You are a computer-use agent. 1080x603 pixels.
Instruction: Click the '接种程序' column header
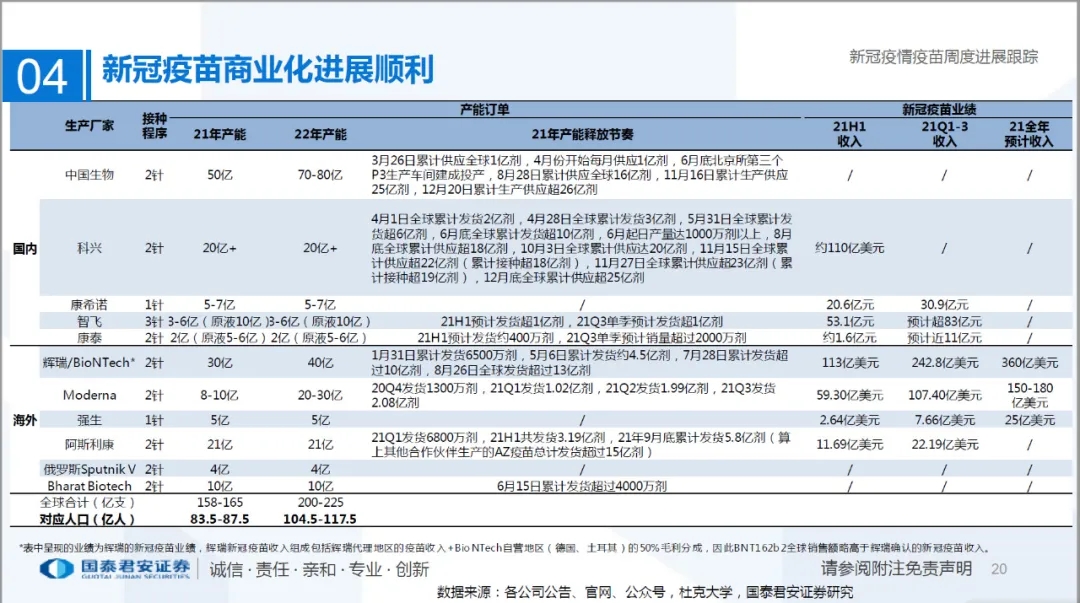[154, 125]
